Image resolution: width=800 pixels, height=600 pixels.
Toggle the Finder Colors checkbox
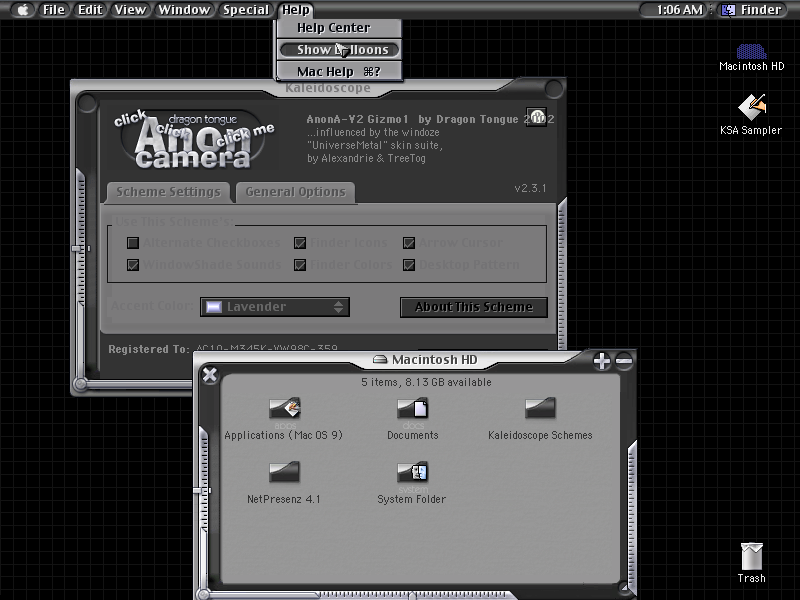[x=300, y=265]
